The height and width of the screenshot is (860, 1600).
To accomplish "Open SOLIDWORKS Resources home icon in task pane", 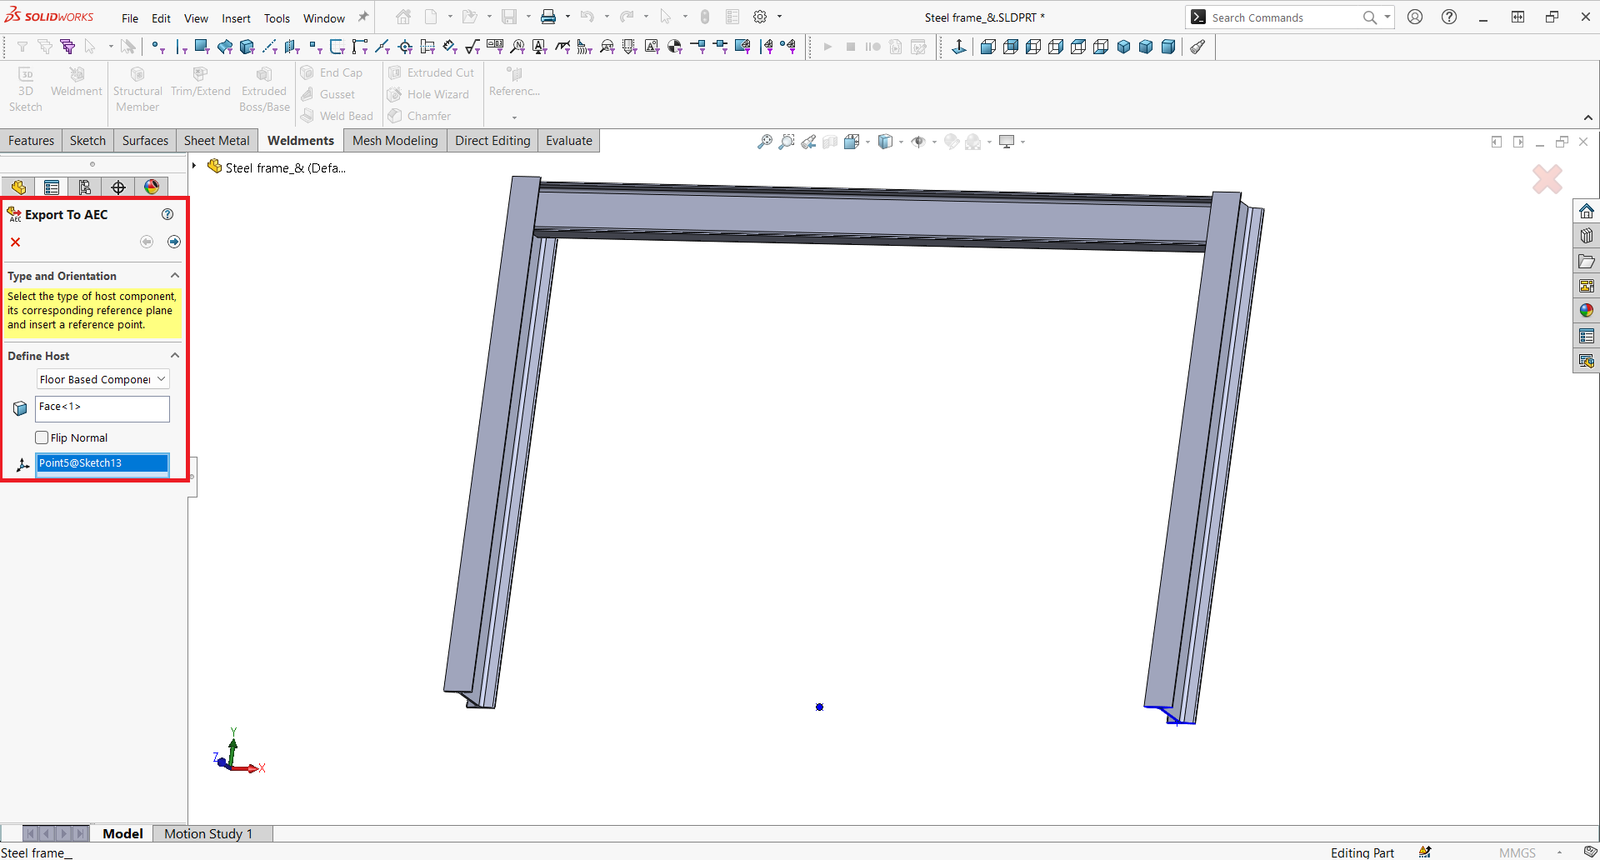I will [1586, 211].
